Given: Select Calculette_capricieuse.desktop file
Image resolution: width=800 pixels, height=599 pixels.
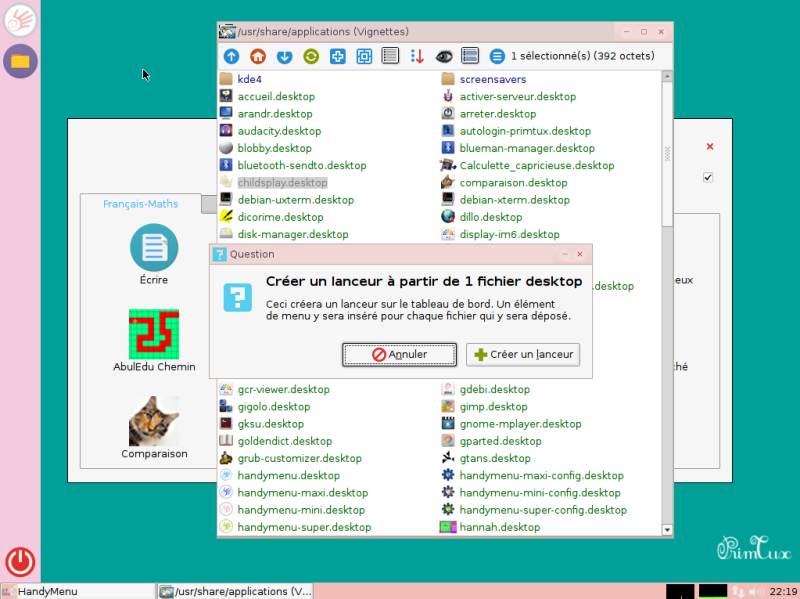Looking at the screenshot, I should pos(537,165).
